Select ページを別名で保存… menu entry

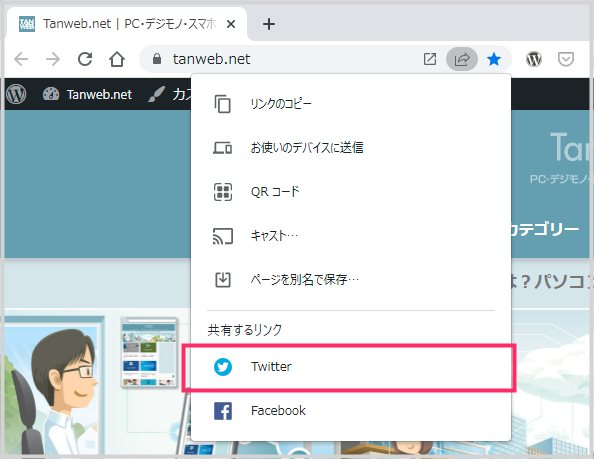coord(351,279)
